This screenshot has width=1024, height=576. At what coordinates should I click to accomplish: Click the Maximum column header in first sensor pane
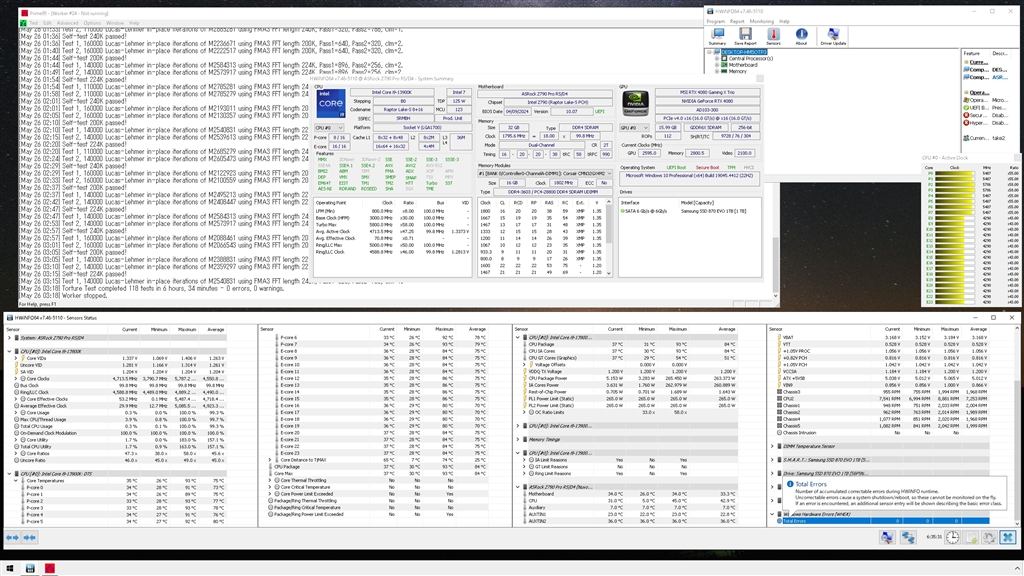[x=187, y=329]
